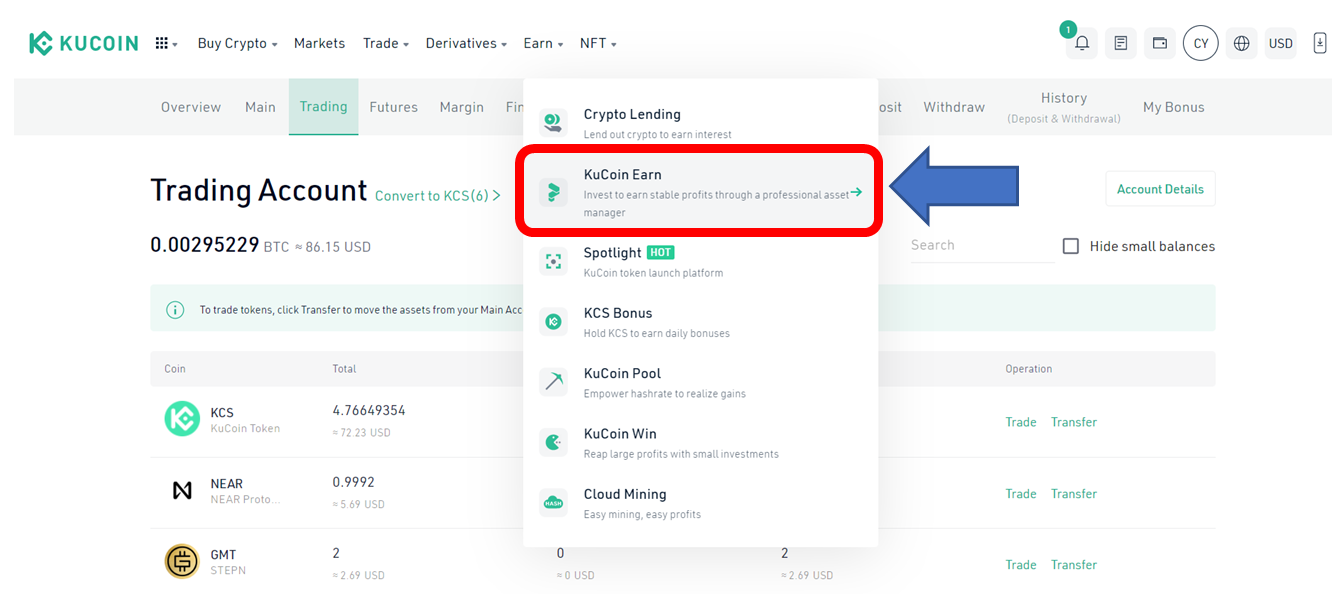The width and height of the screenshot is (1332, 615).
Task: Select KuCoin Earn menu item
Action: tap(700, 192)
